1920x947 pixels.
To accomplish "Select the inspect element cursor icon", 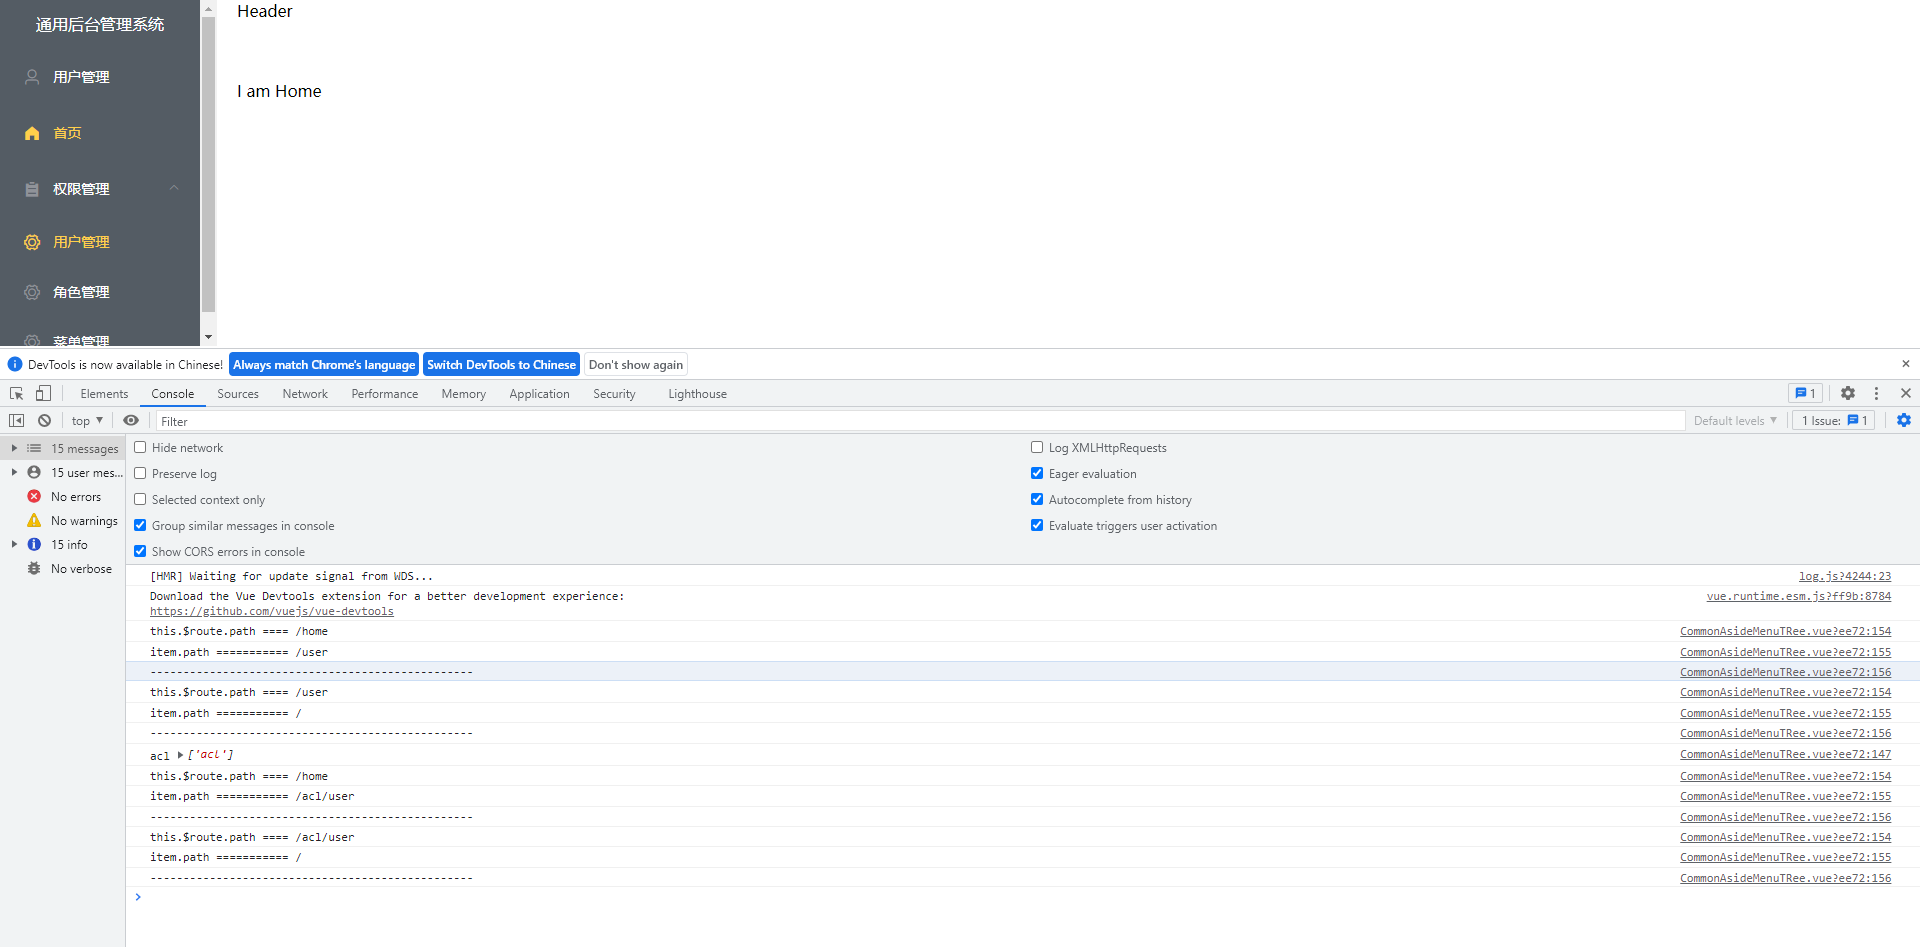I will [17, 393].
